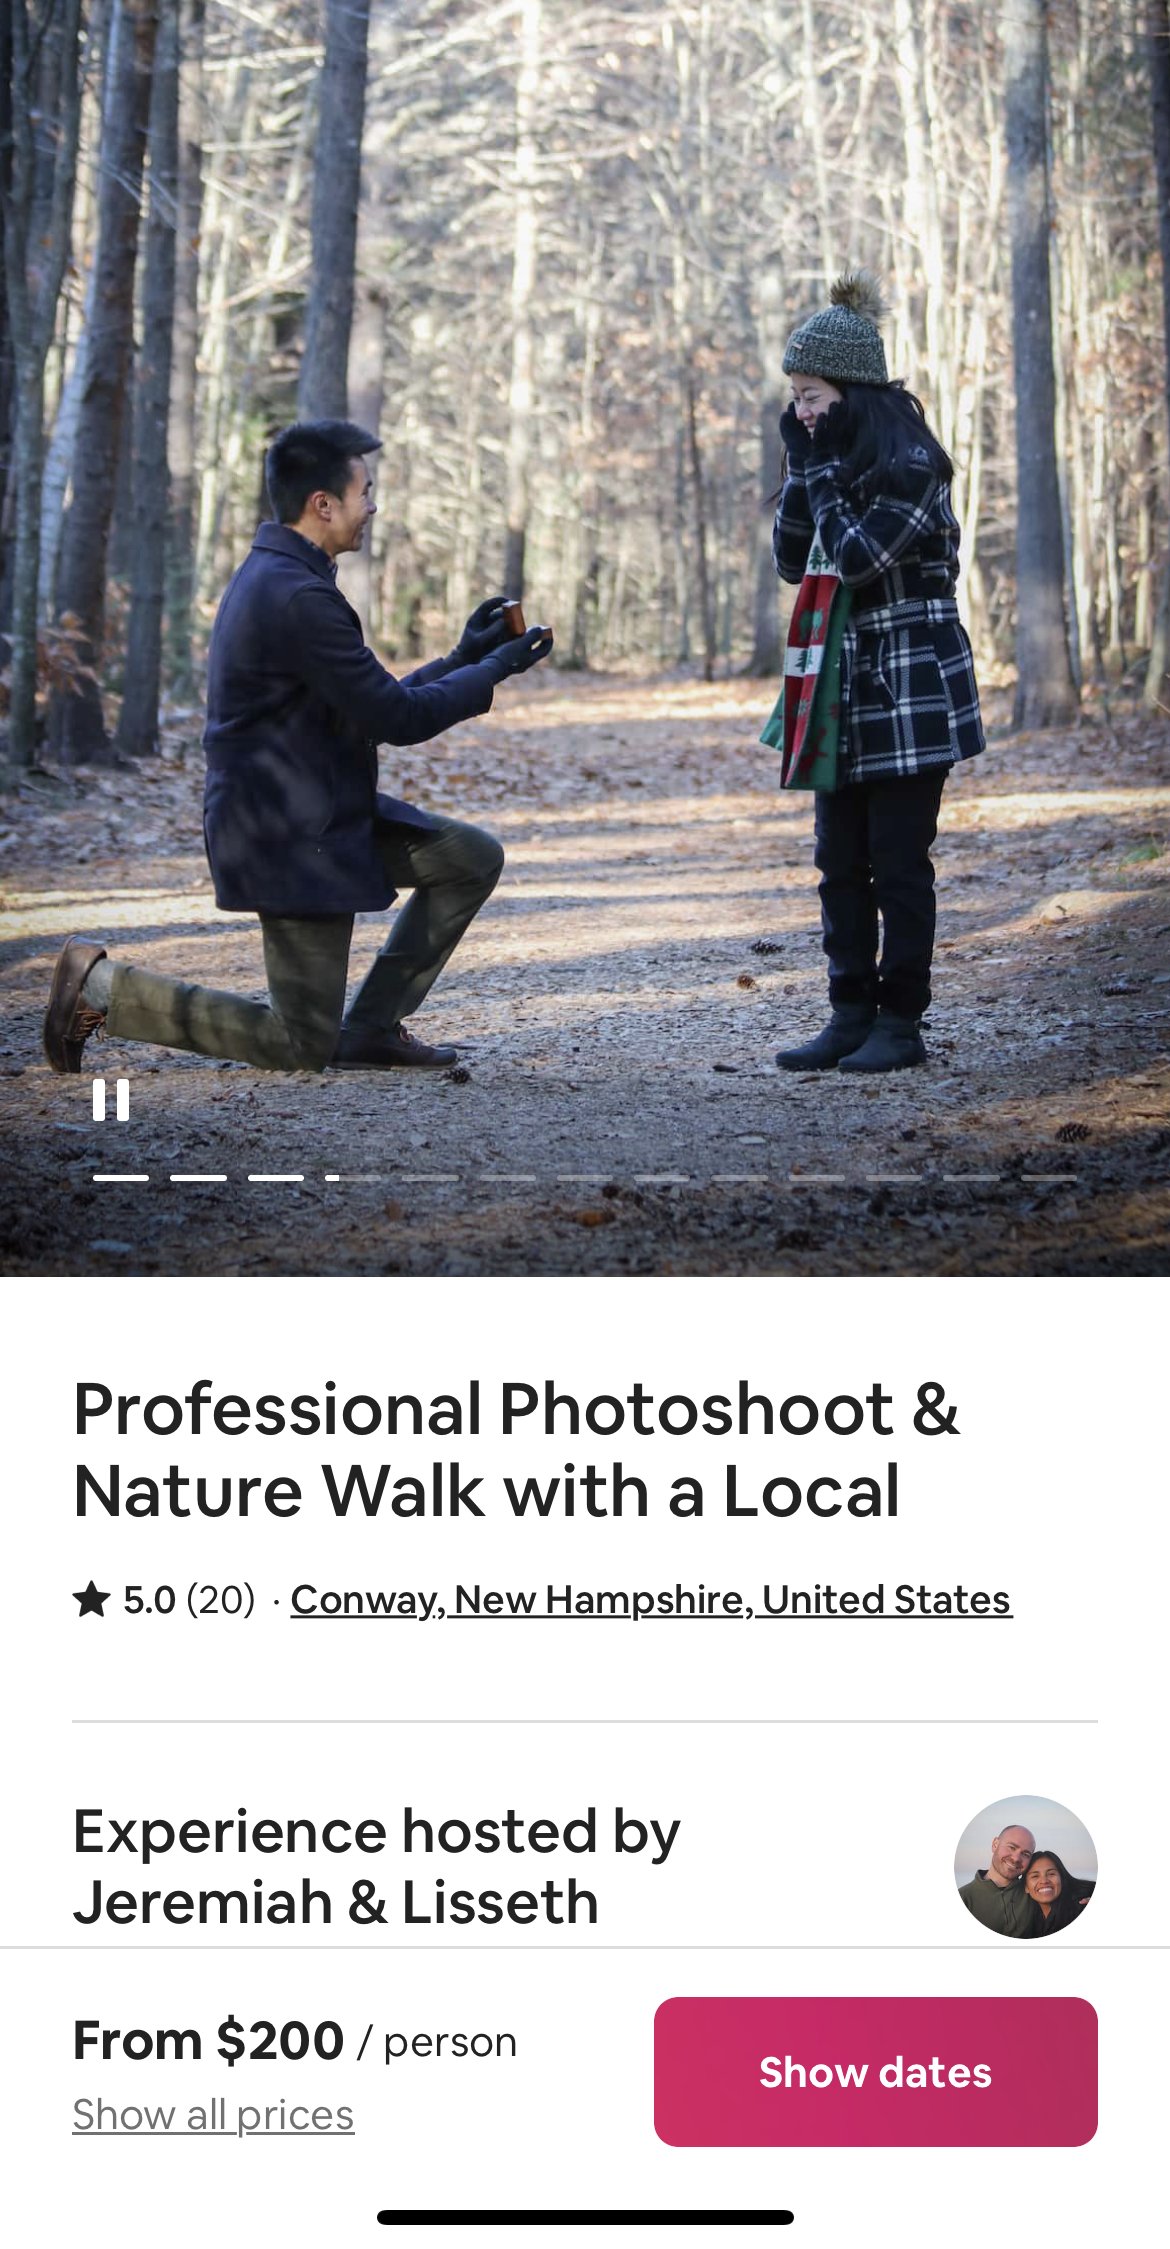Tap the 5.0 (20) reviews rating
This screenshot has height=2249, width=1170.
point(189,1600)
